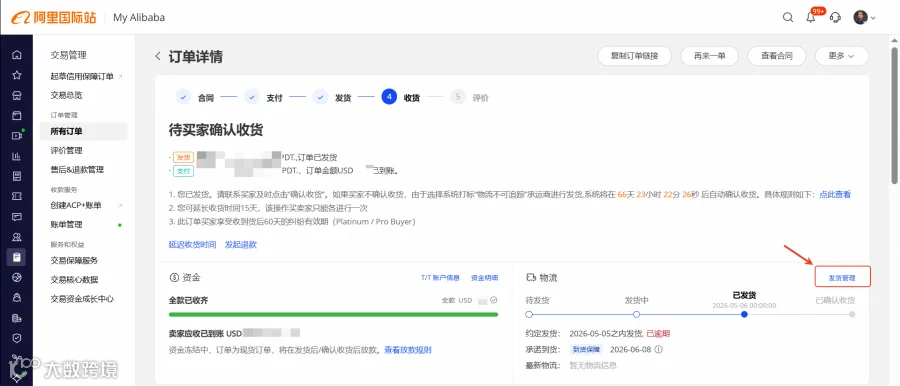Click the 已发货 point on logistics timeline
This screenshot has width=900, height=386.
[744, 314]
